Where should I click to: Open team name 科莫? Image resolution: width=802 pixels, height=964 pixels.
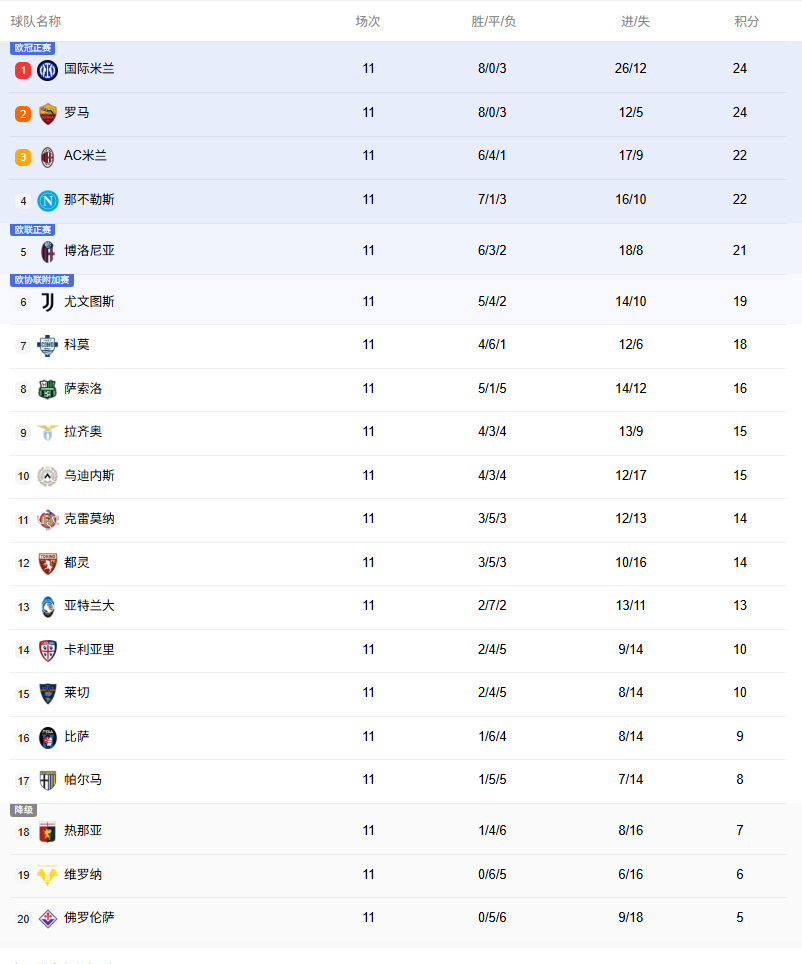[x=77, y=345]
